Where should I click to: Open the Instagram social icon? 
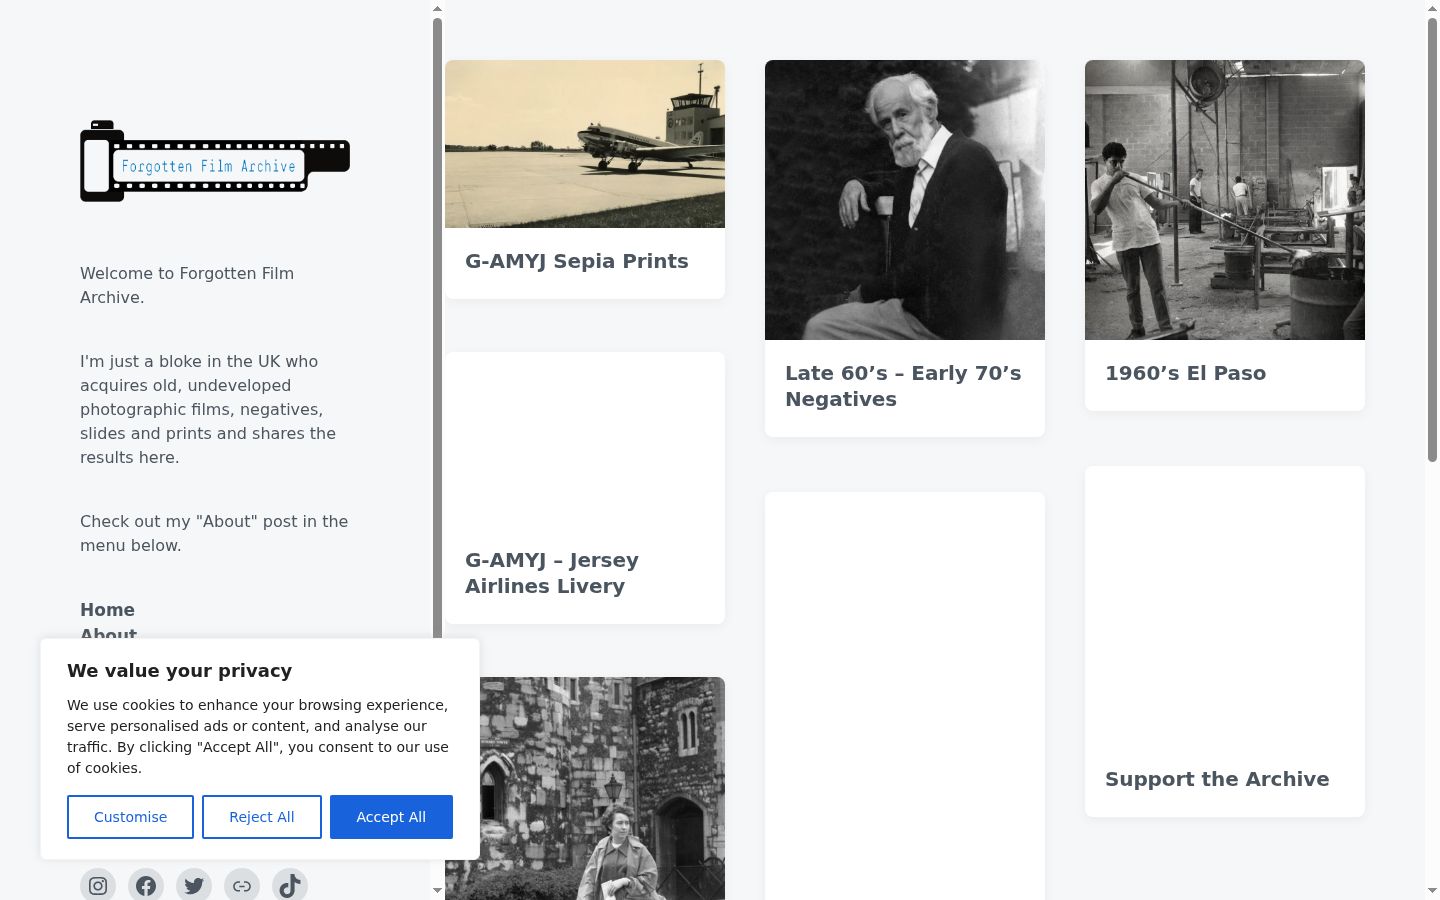[98, 885]
